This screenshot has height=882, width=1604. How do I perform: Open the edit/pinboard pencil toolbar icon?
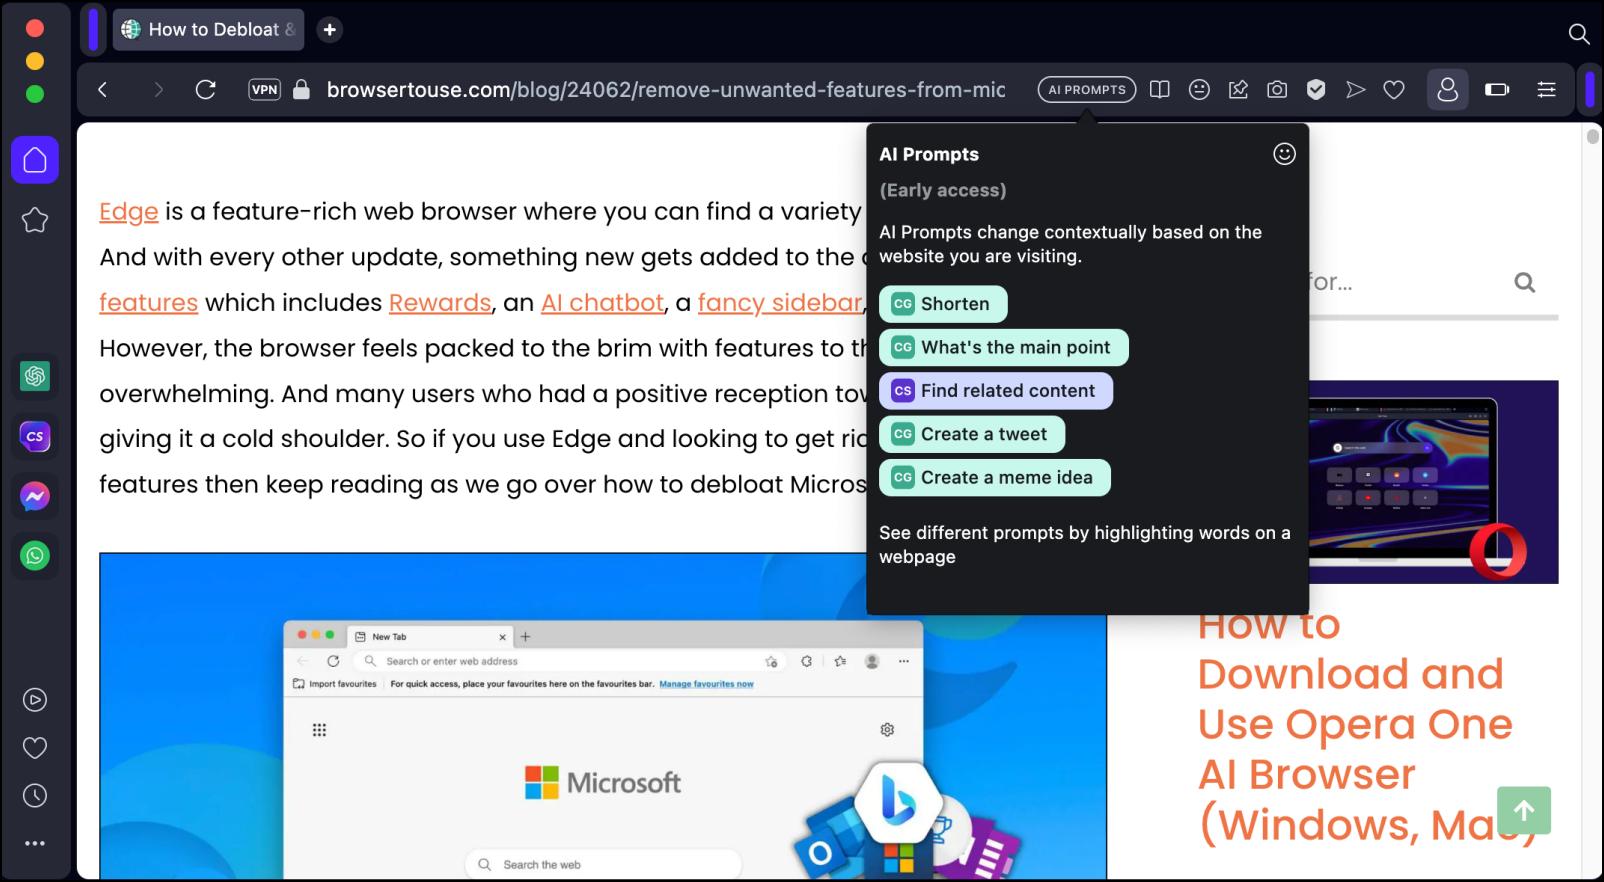[1238, 90]
